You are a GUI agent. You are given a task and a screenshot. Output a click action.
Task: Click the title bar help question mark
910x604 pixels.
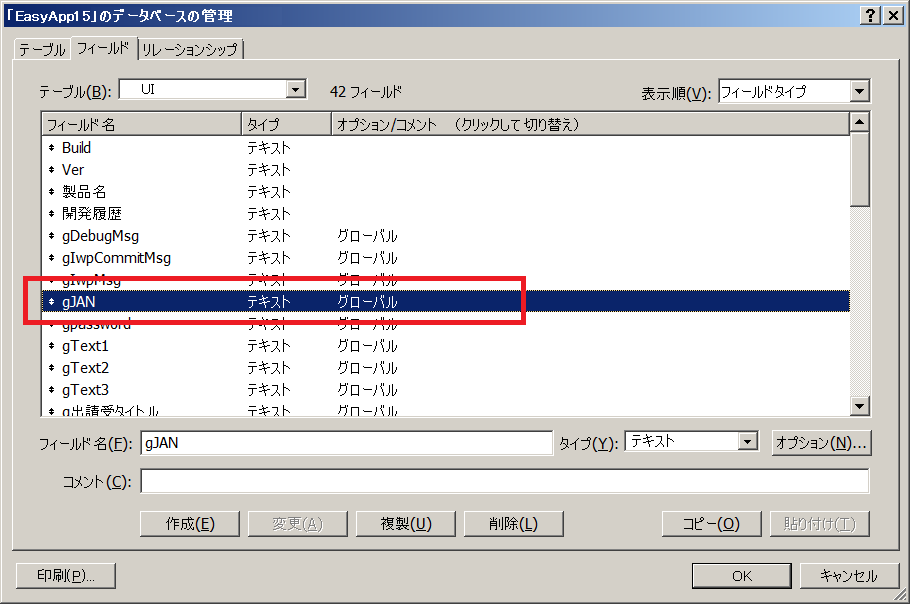click(x=870, y=16)
